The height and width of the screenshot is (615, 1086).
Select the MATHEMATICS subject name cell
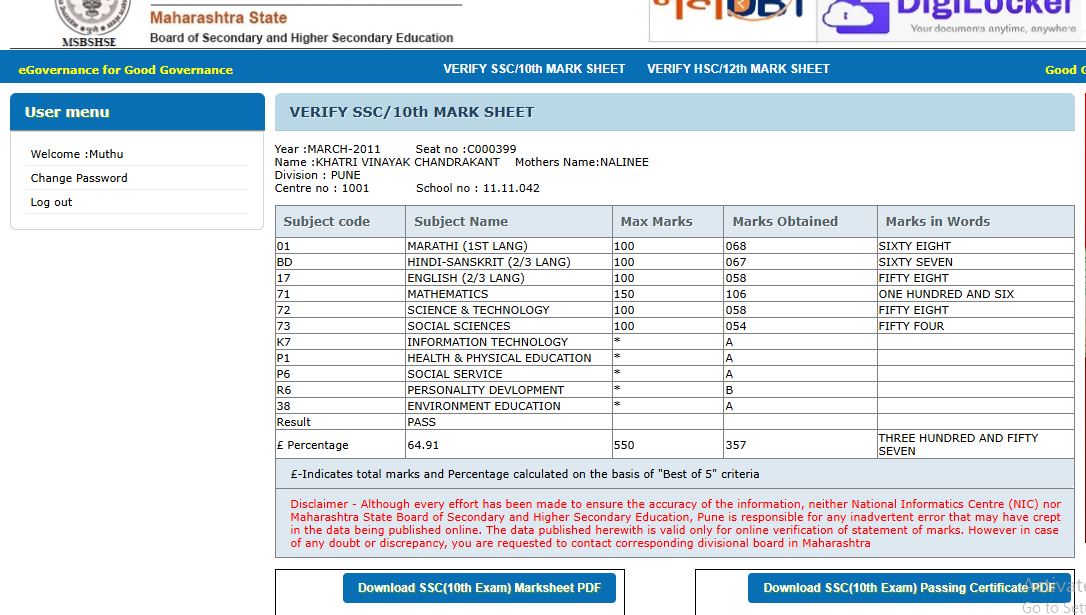[448, 294]
